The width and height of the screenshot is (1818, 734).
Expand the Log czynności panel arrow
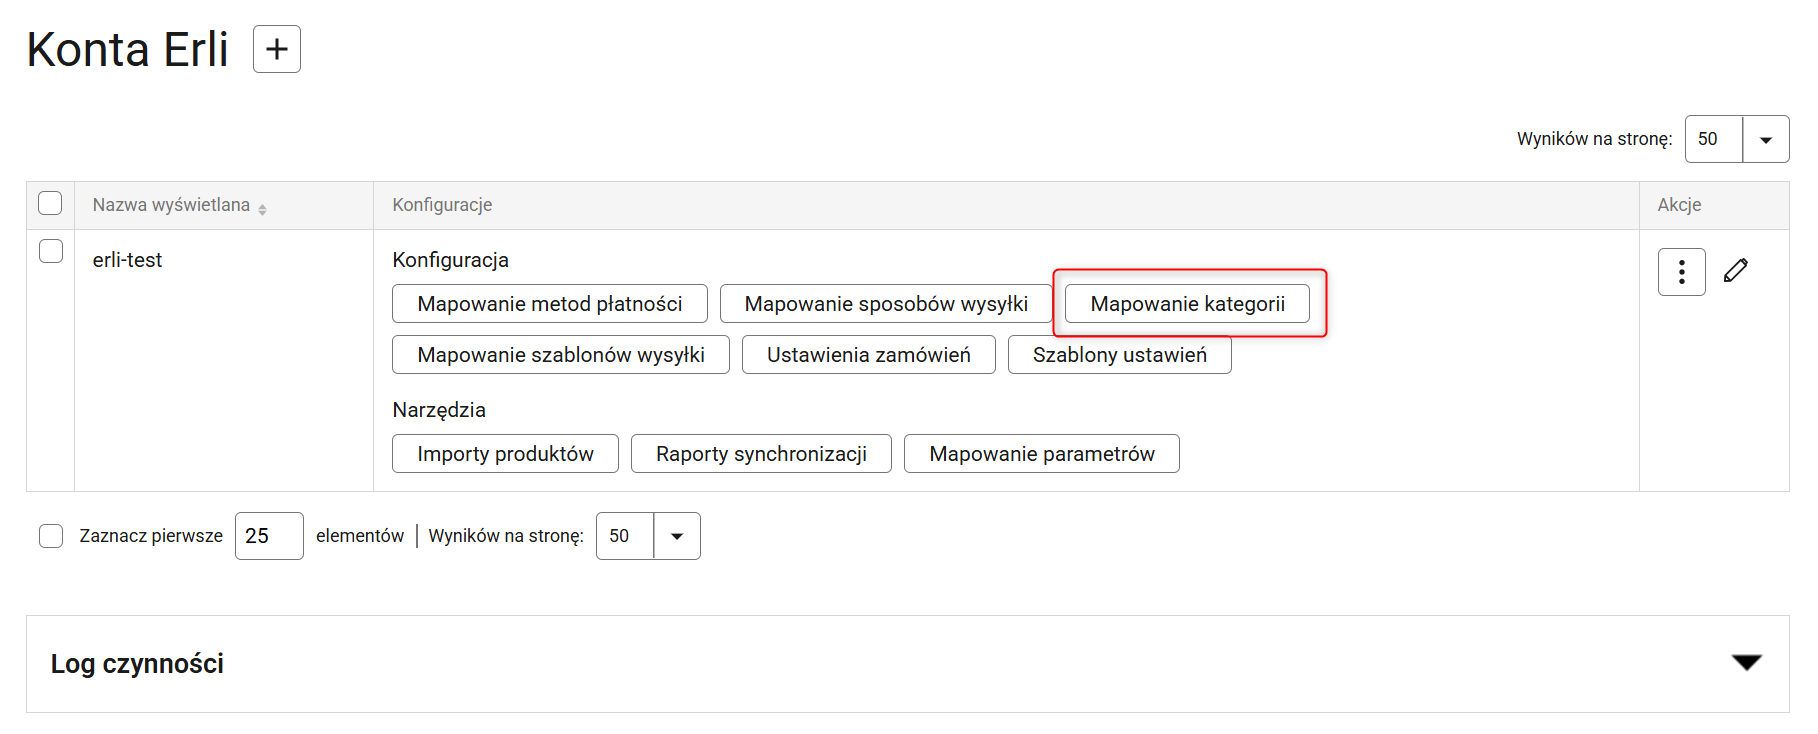[1747, 662]
